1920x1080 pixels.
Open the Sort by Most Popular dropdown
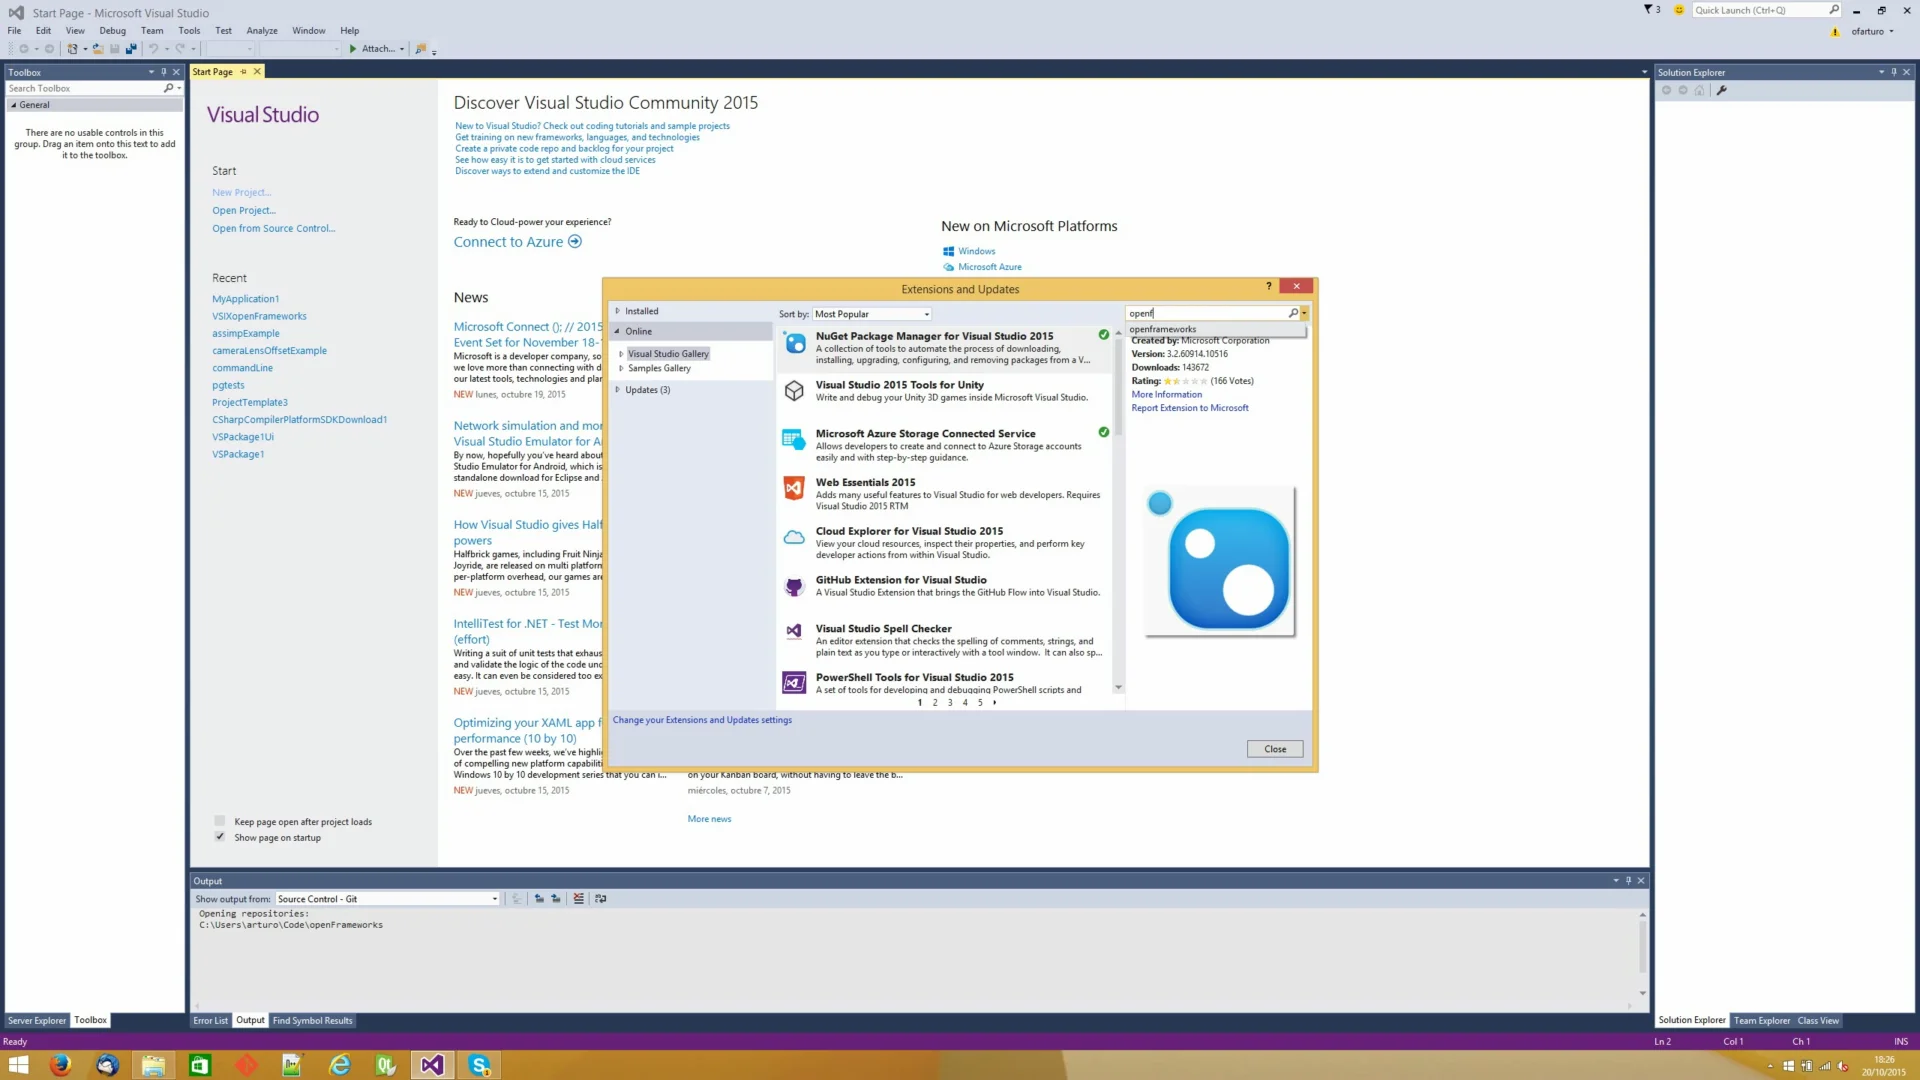pos(925,313)
